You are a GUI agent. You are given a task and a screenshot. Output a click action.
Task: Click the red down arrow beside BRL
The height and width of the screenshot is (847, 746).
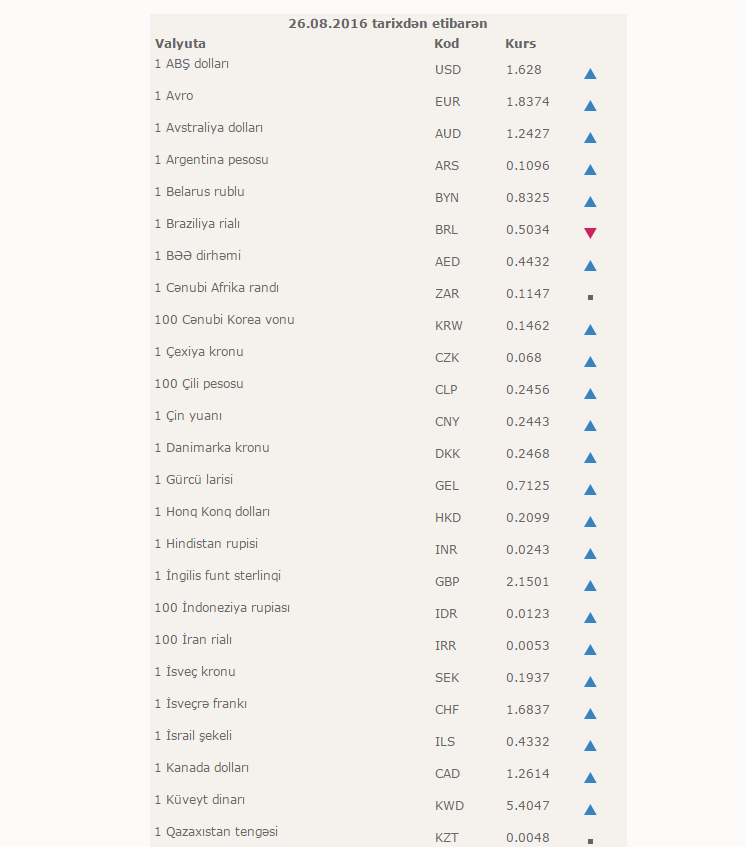590,233
